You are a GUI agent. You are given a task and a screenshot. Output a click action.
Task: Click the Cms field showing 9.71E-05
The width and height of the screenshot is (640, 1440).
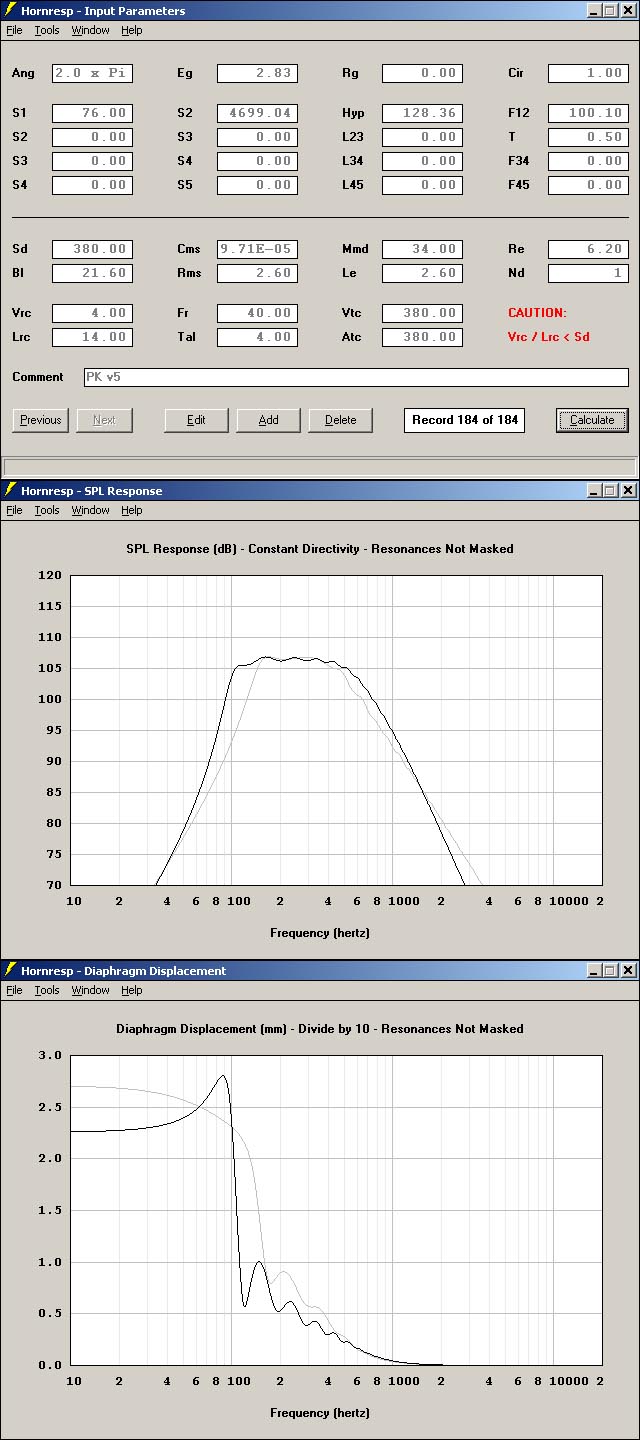coord(257,249)
